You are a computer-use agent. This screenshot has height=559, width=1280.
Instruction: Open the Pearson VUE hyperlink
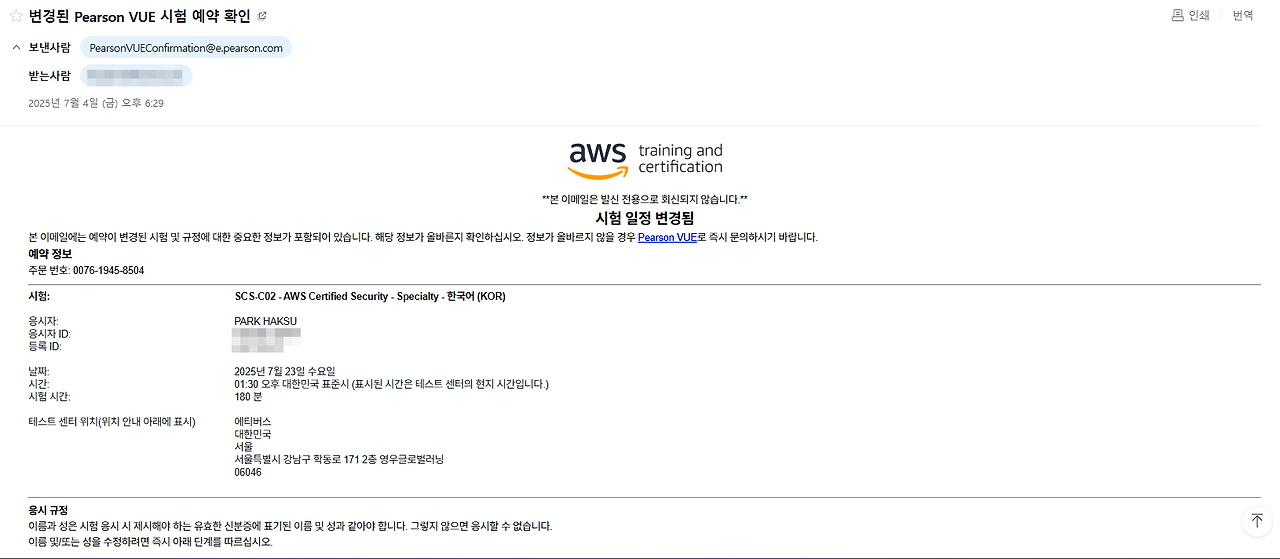(x=667, y=237)
